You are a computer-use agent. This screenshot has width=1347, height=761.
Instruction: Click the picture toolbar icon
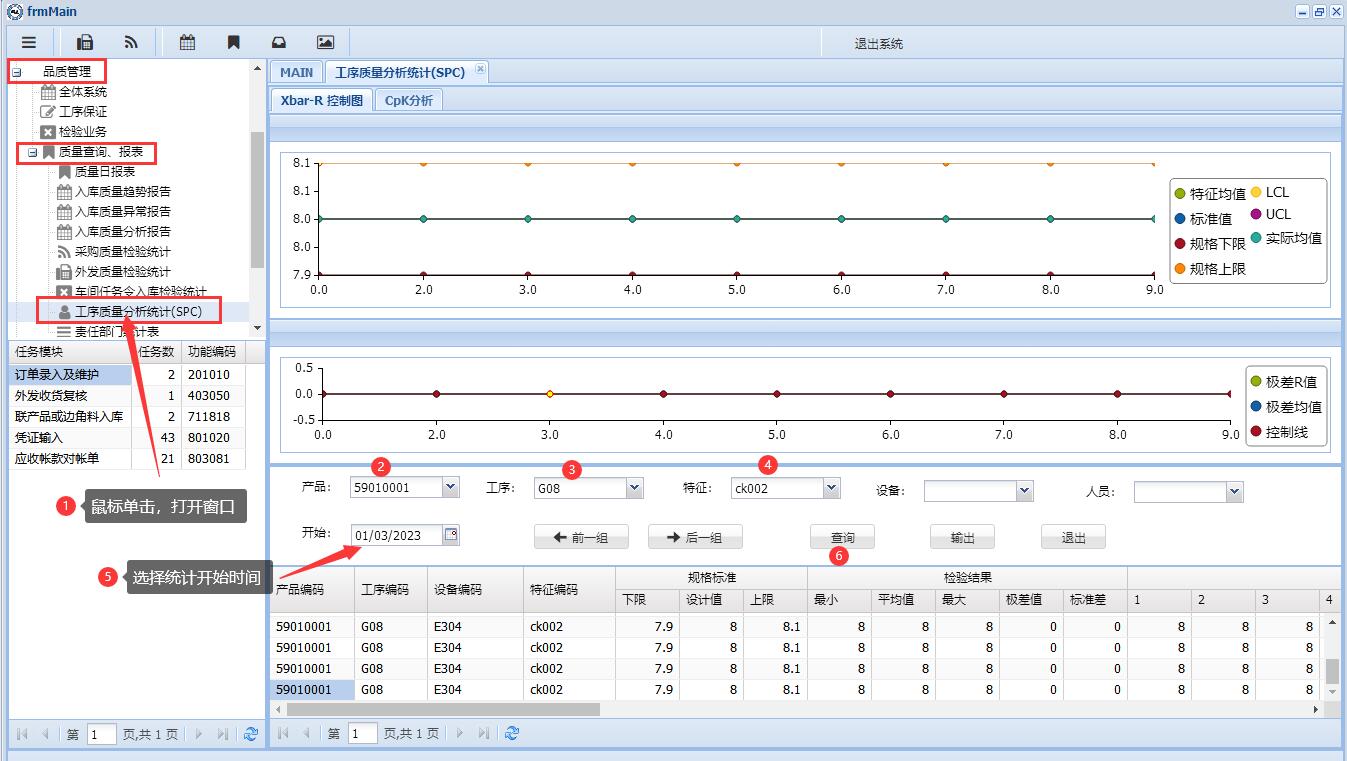[325, 42]
